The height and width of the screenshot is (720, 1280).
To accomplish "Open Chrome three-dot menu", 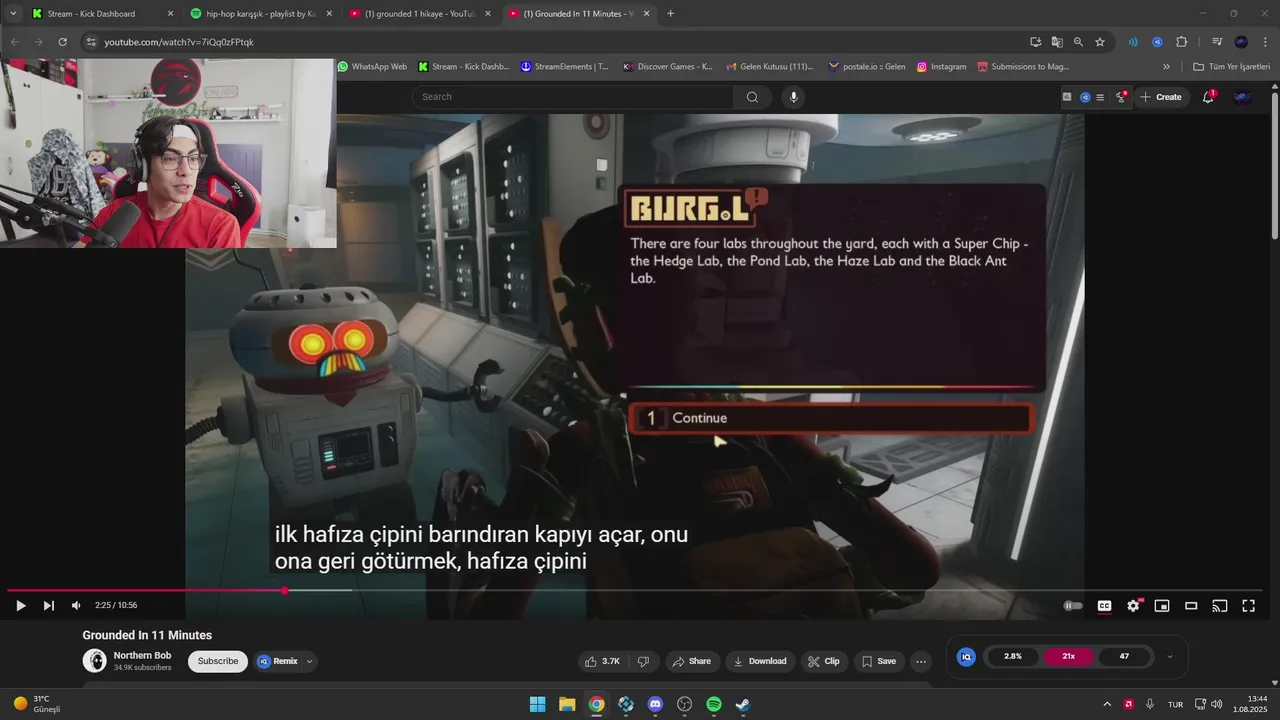I will (x=1265, y=42).
